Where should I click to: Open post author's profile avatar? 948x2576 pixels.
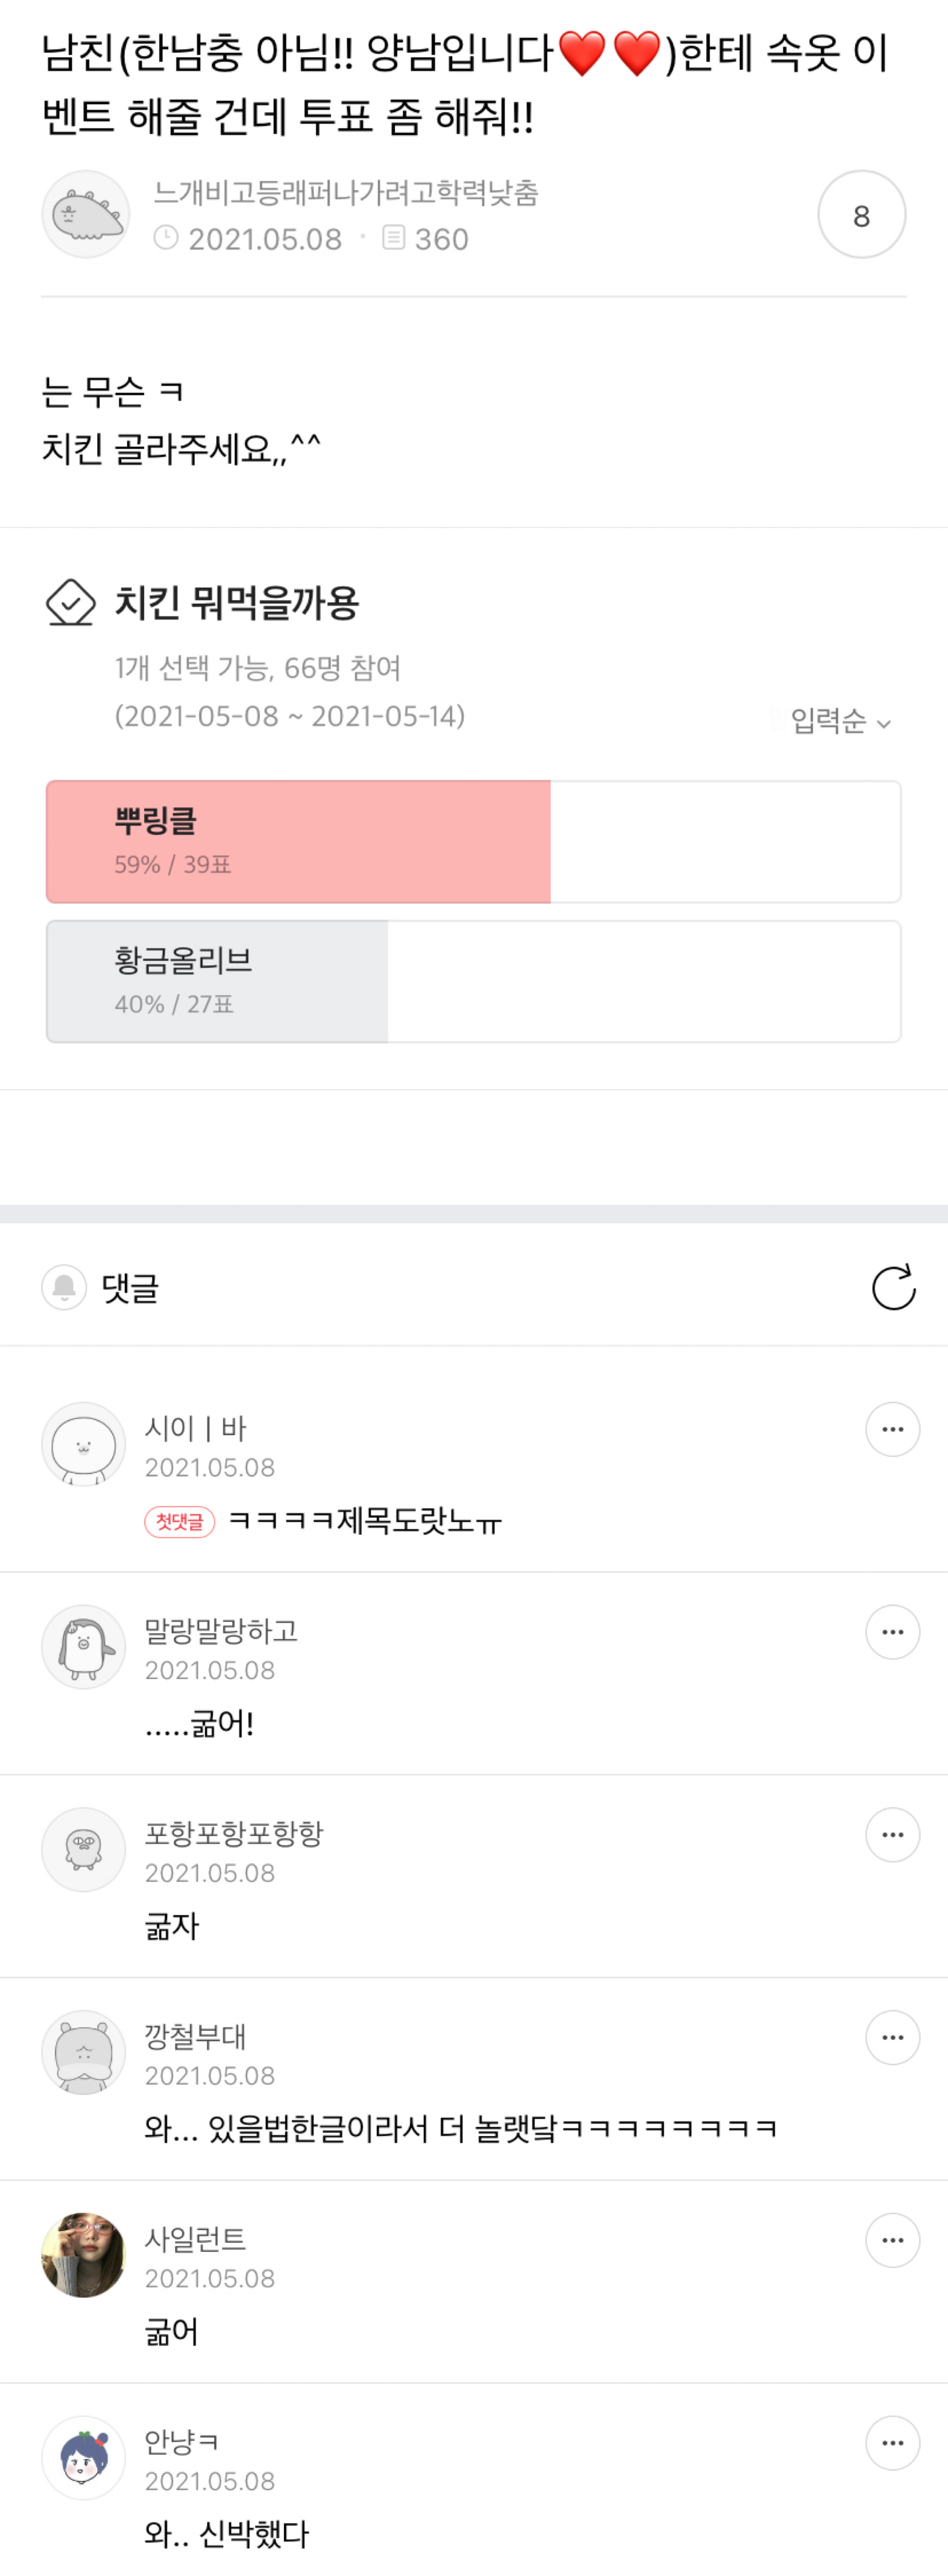[86, 215]
